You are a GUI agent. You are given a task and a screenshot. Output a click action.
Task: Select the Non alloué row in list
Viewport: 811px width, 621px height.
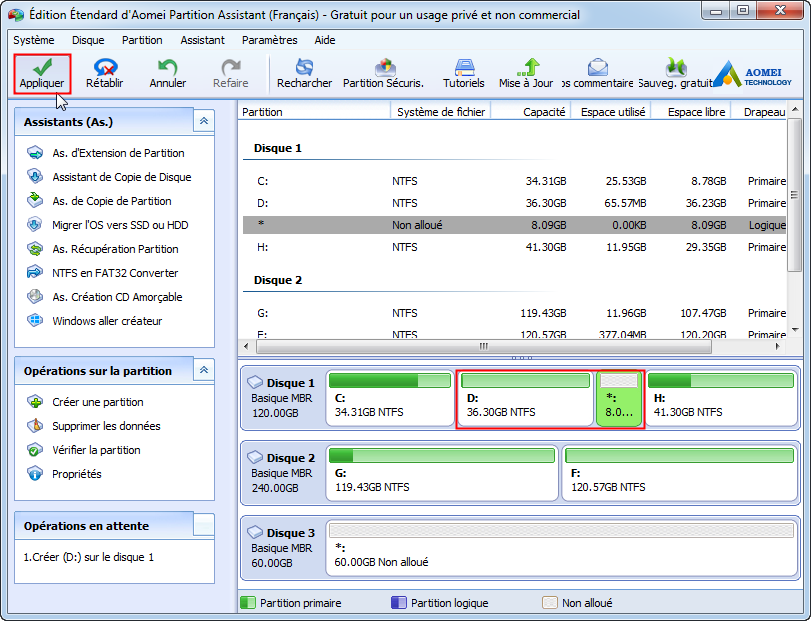[x=515, y=225]
